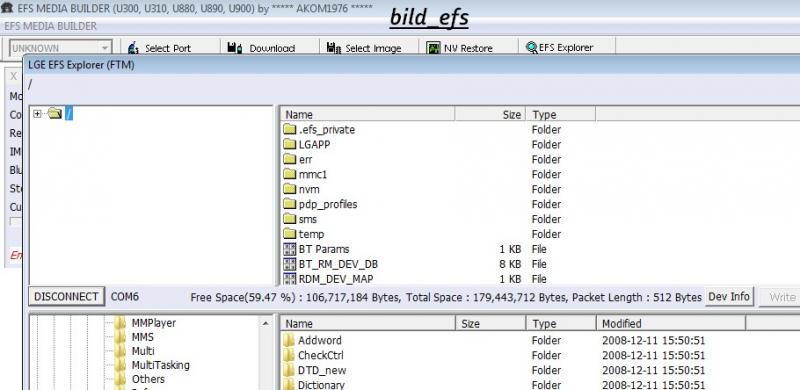Screen dimensions: 800x390
Task: Click the sms folder icon
Action: click(290, 219)
